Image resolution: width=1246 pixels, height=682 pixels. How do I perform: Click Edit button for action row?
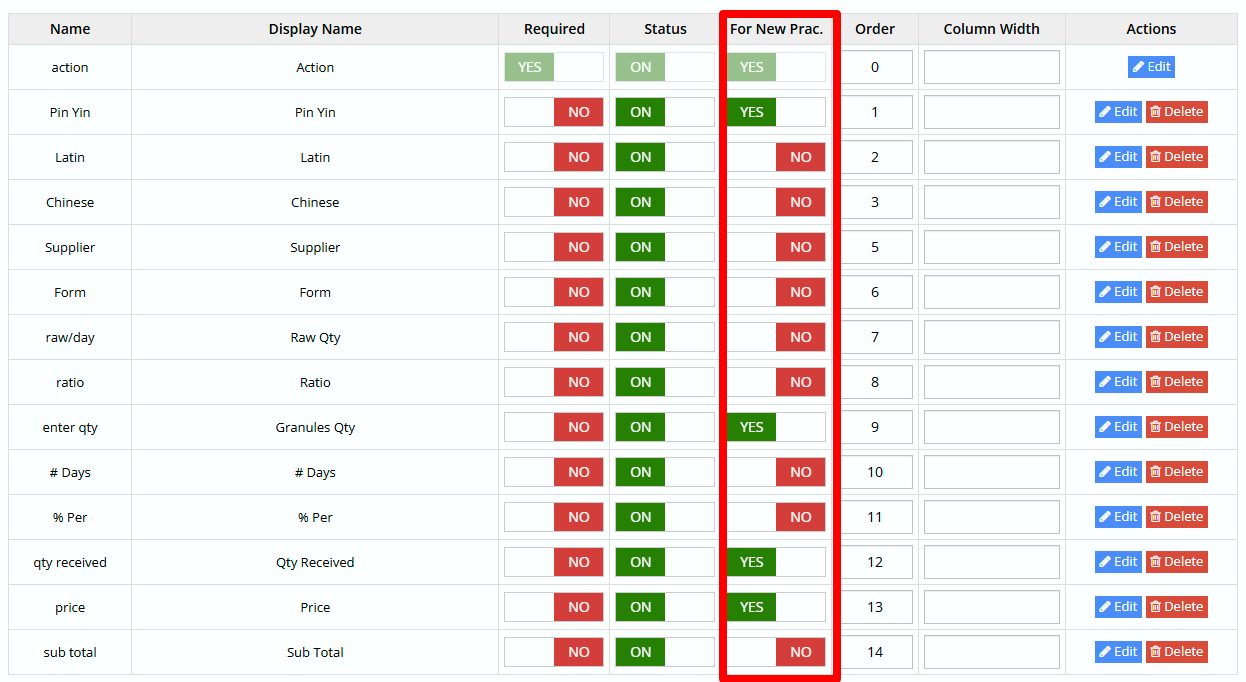click(x=1151, y=67)
